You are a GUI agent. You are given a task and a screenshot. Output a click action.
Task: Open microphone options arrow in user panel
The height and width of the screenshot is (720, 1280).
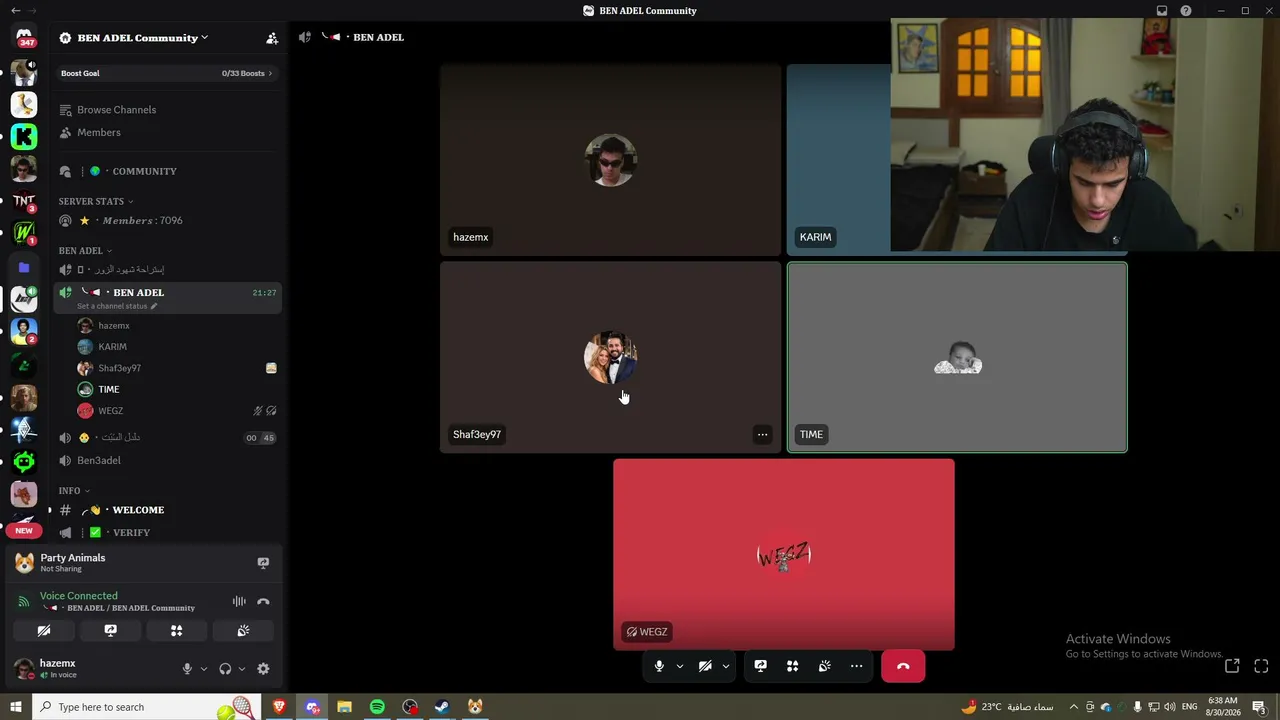point(204,669)
